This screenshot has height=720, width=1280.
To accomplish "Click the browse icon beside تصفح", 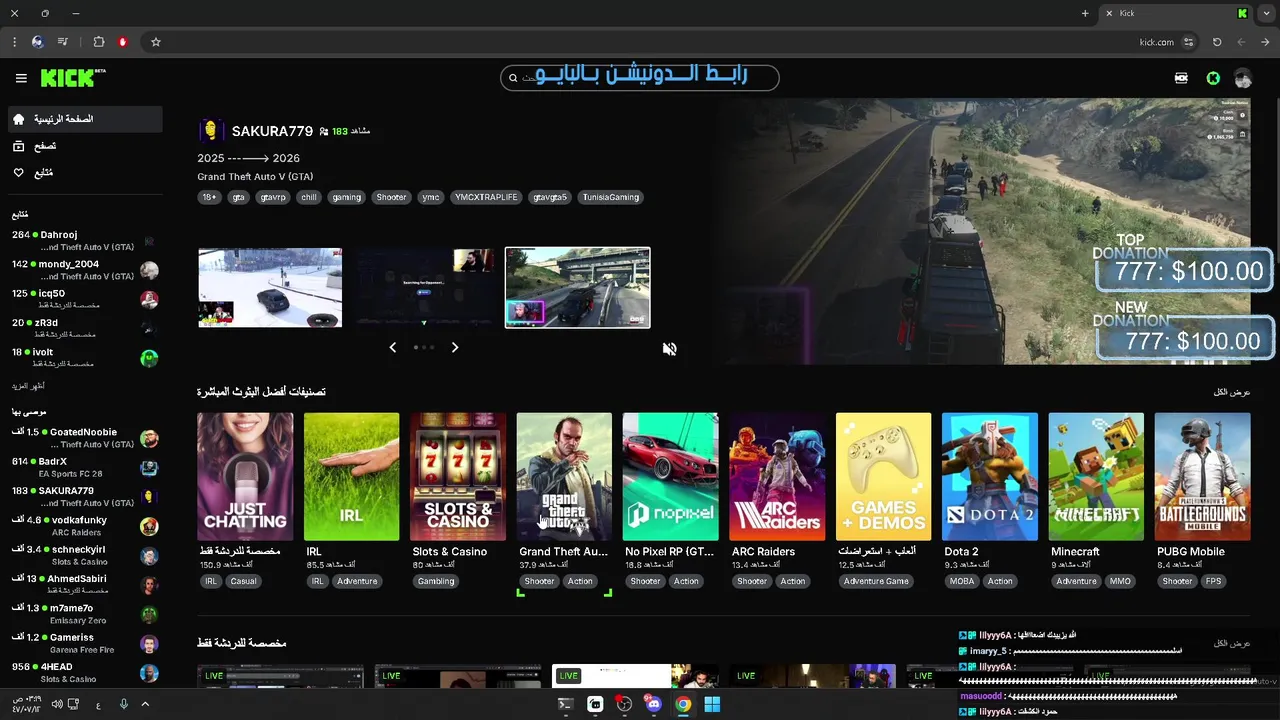I will coord(18,146).
